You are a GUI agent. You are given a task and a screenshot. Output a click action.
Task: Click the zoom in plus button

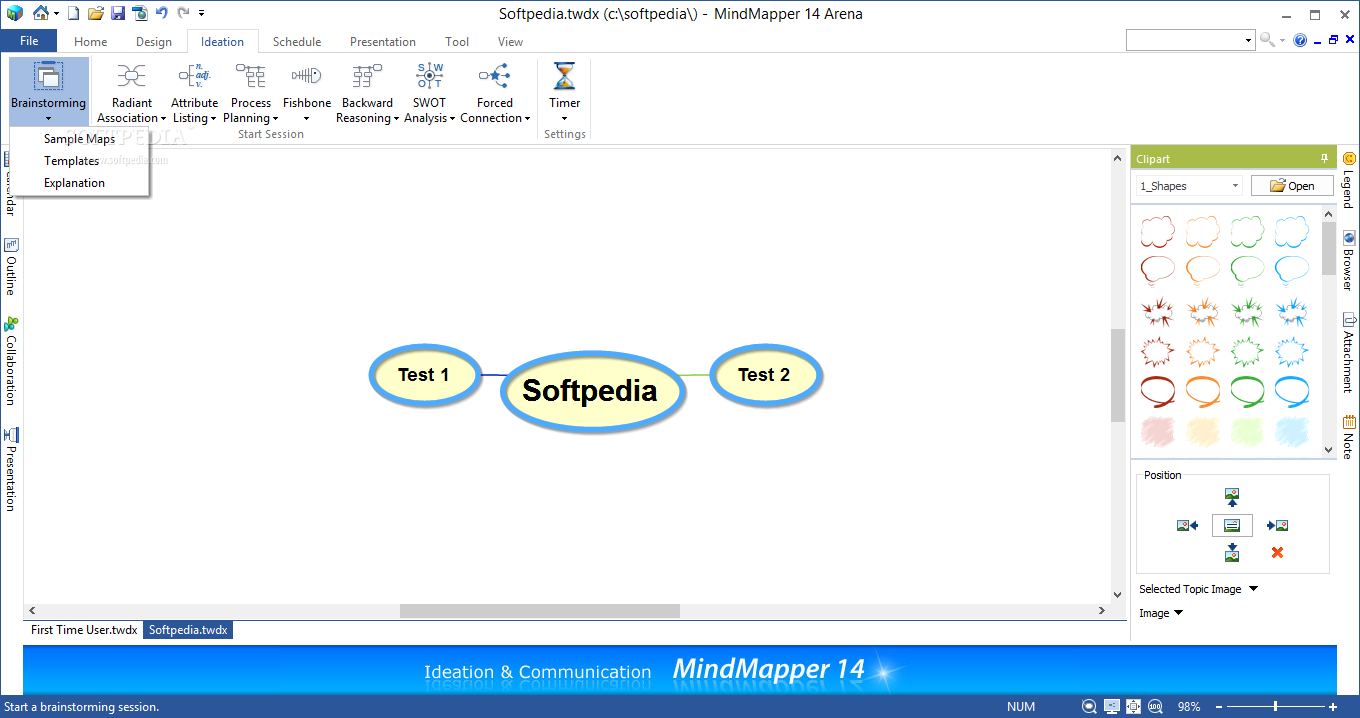(1333, 706)
